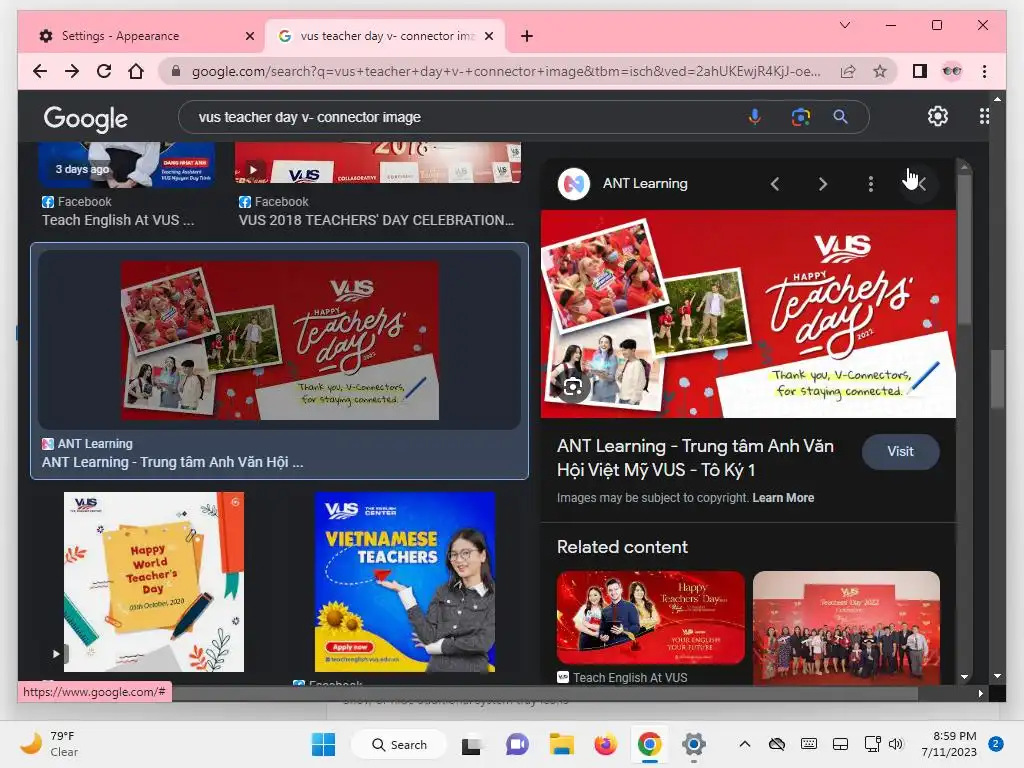
Task: Open File Explorer from taskbar
Action: pos(561,744)
